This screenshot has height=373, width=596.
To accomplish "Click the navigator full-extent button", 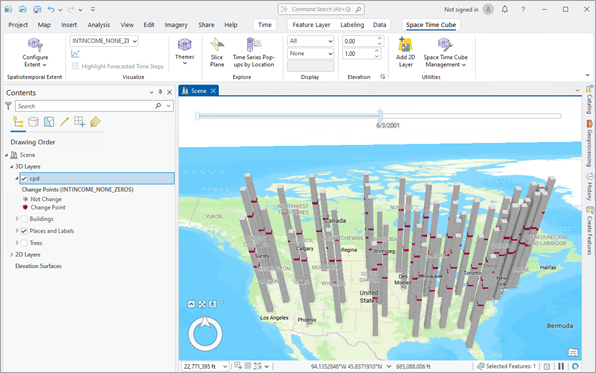I will pos(202,304).
